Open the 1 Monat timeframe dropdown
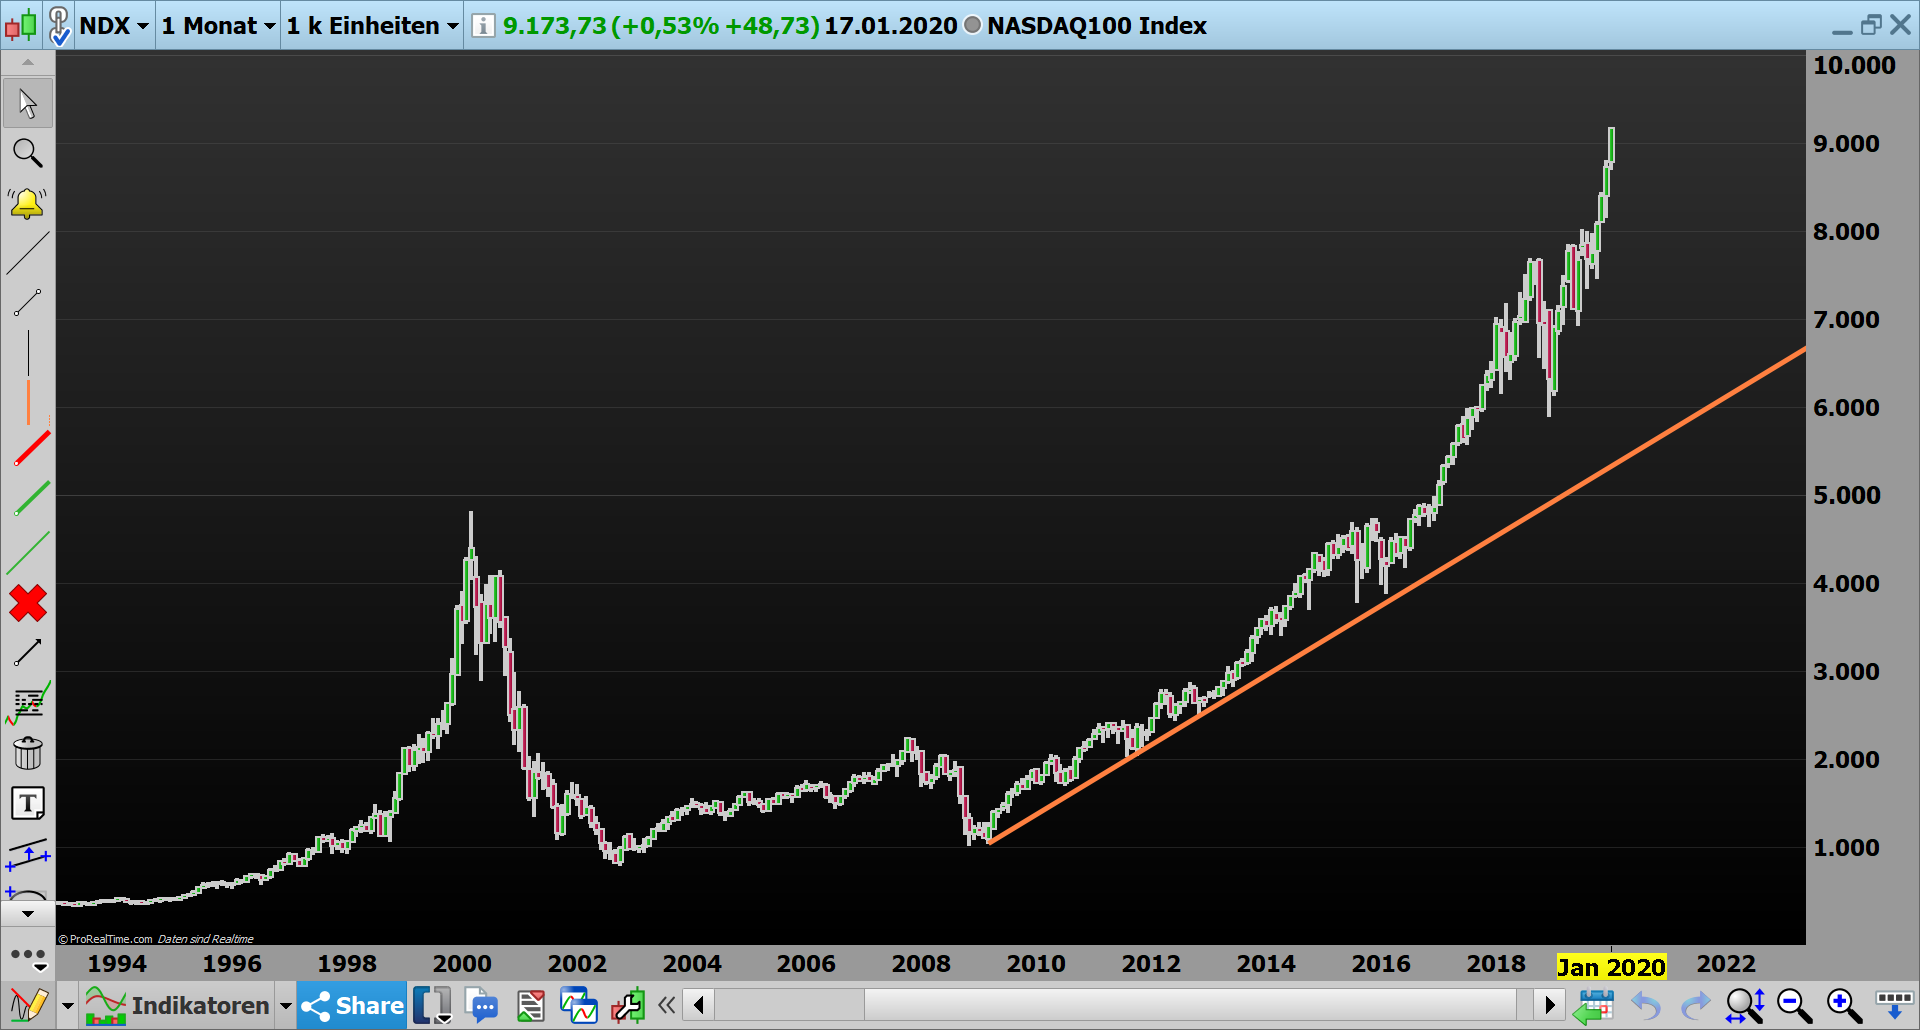Image resolution: width=1920 pixels, height=1030 pixels. pos(216,26)
